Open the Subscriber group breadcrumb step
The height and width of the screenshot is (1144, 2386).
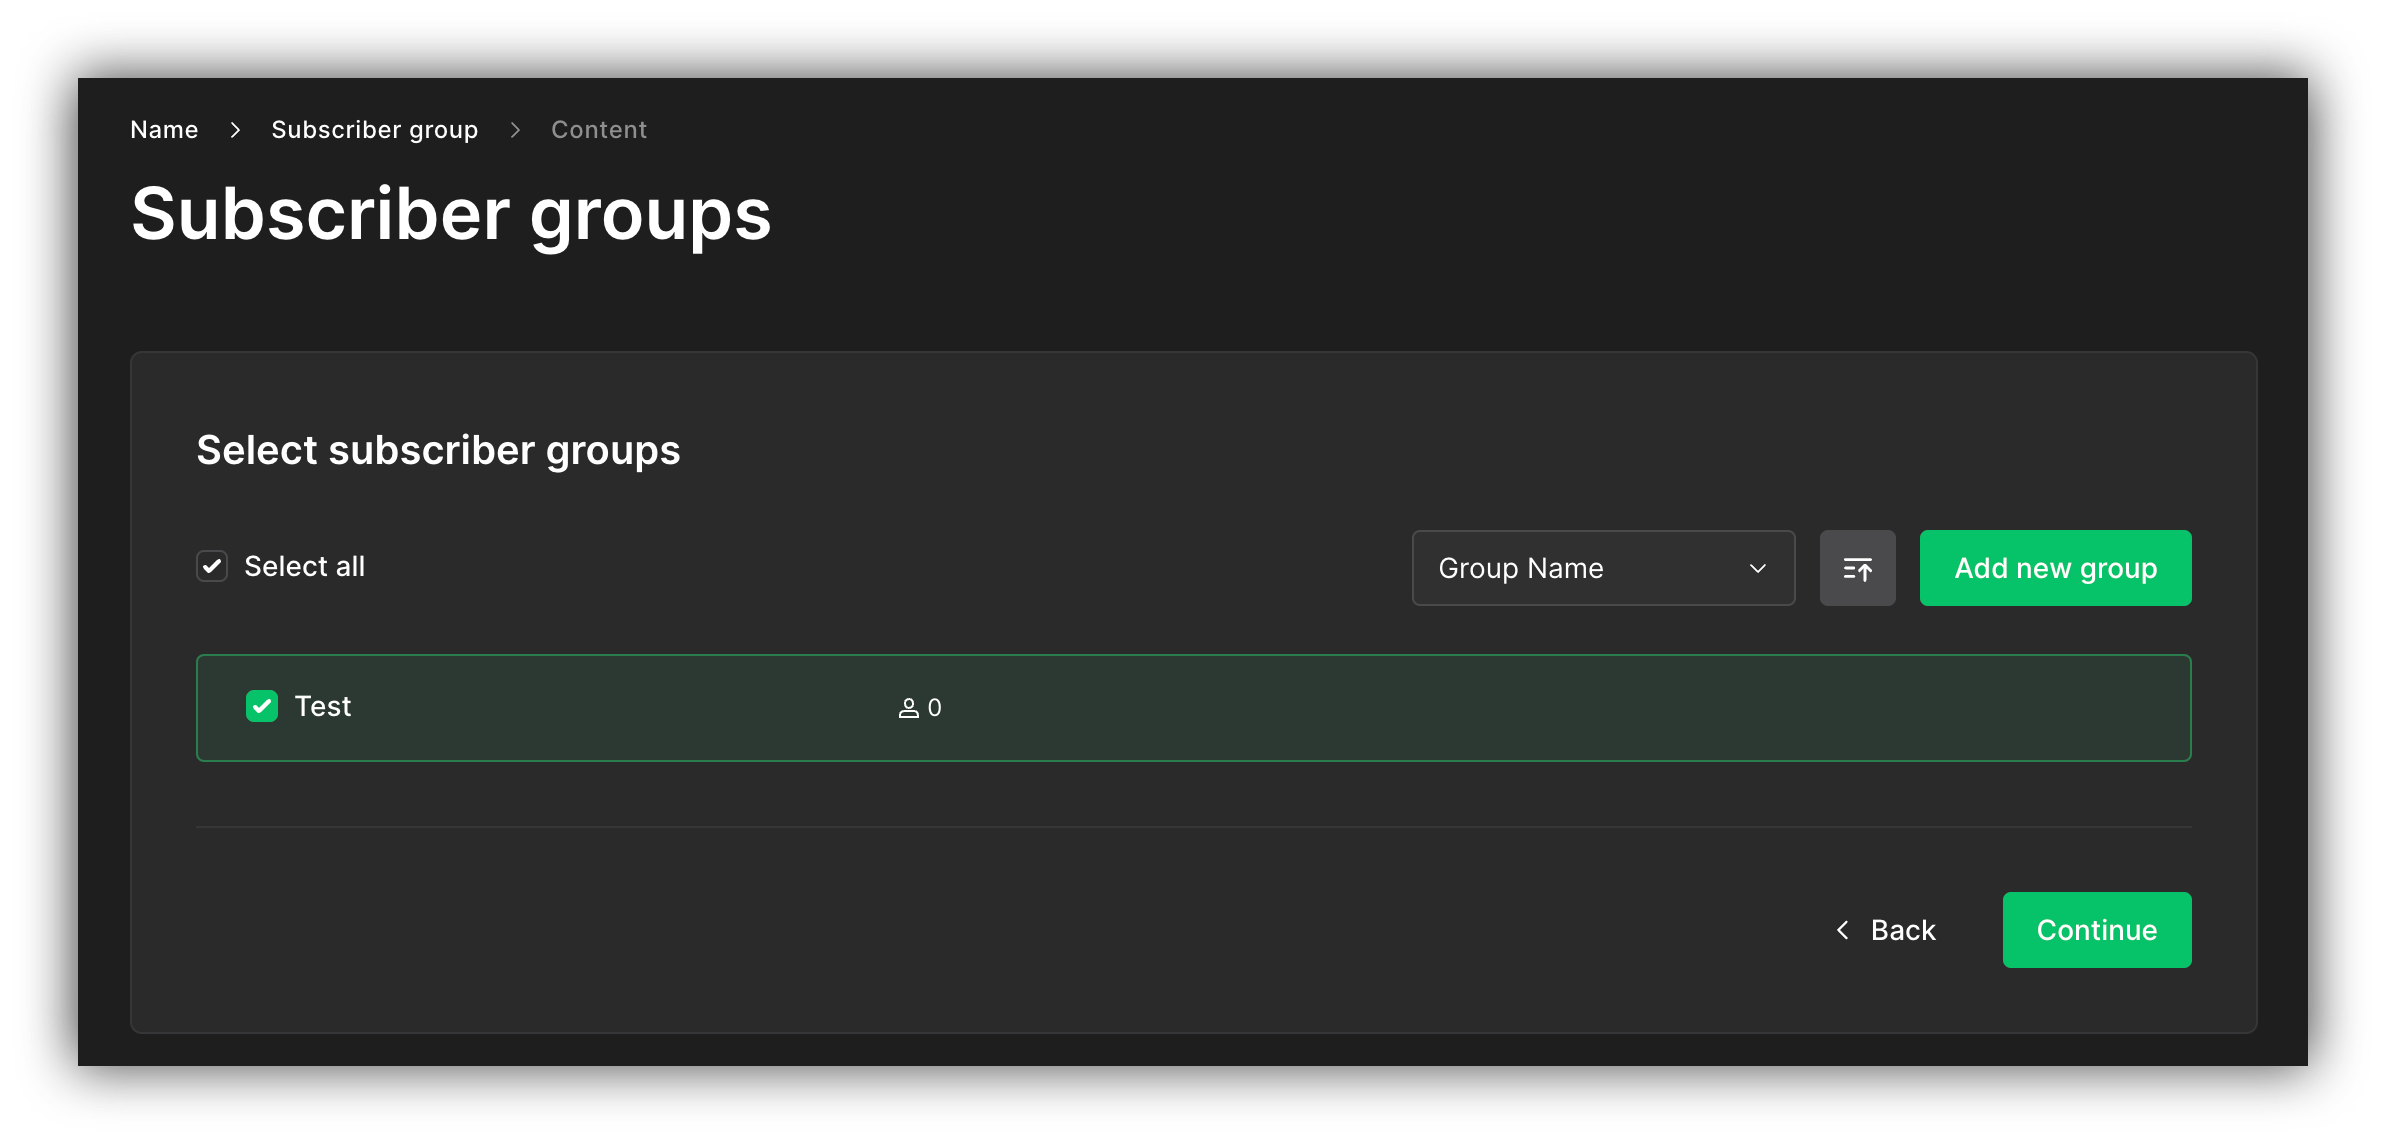click(375, 130)
